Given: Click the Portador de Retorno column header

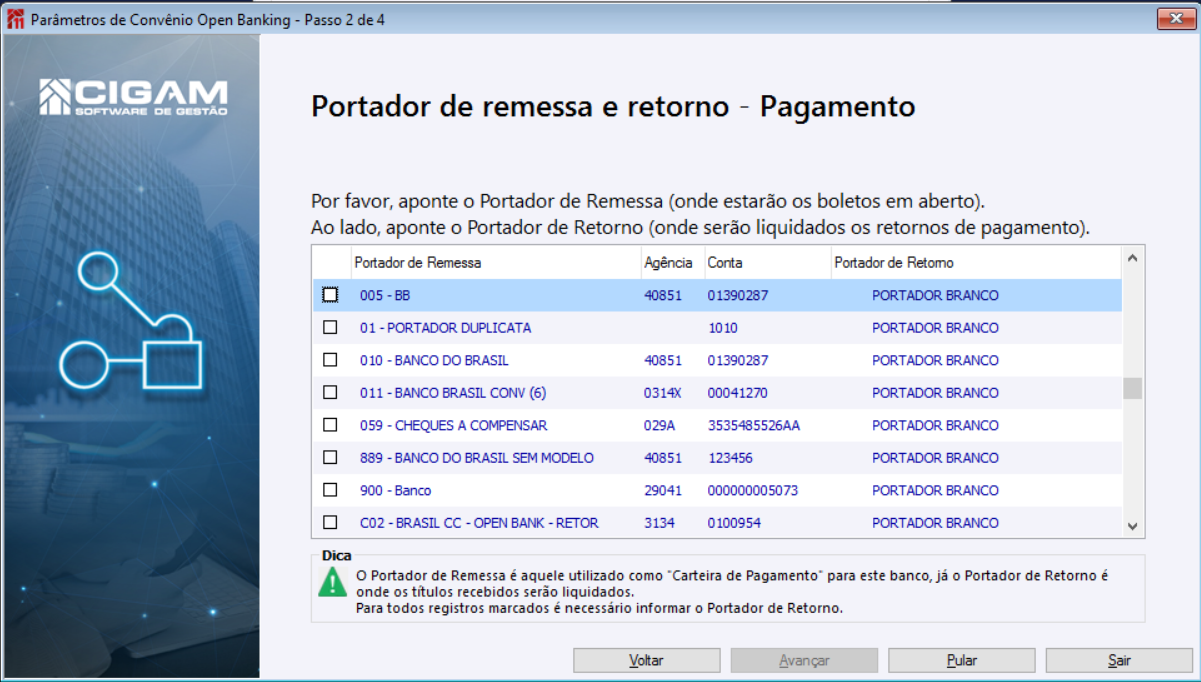Looking at the screenshot, I should coord(975,263).
